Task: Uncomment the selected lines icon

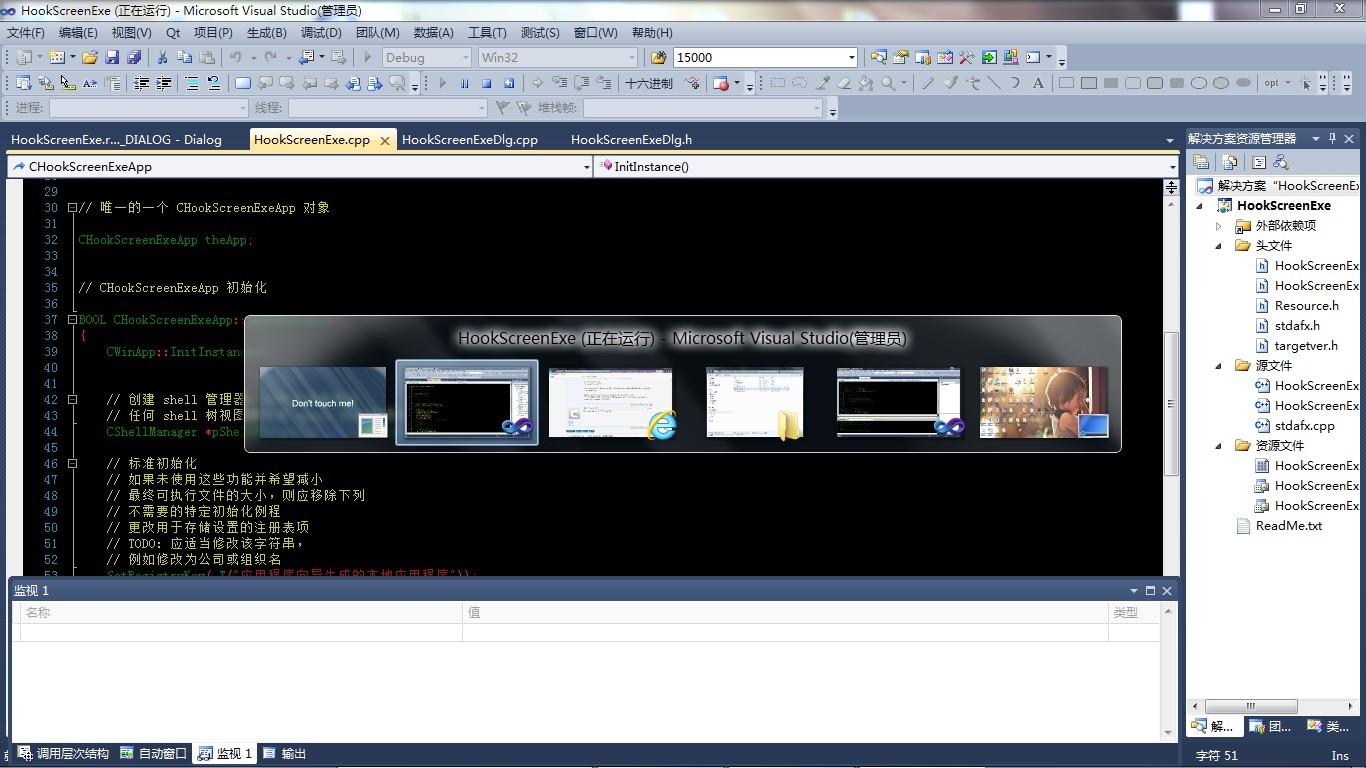Action: [x=213, y=84]
